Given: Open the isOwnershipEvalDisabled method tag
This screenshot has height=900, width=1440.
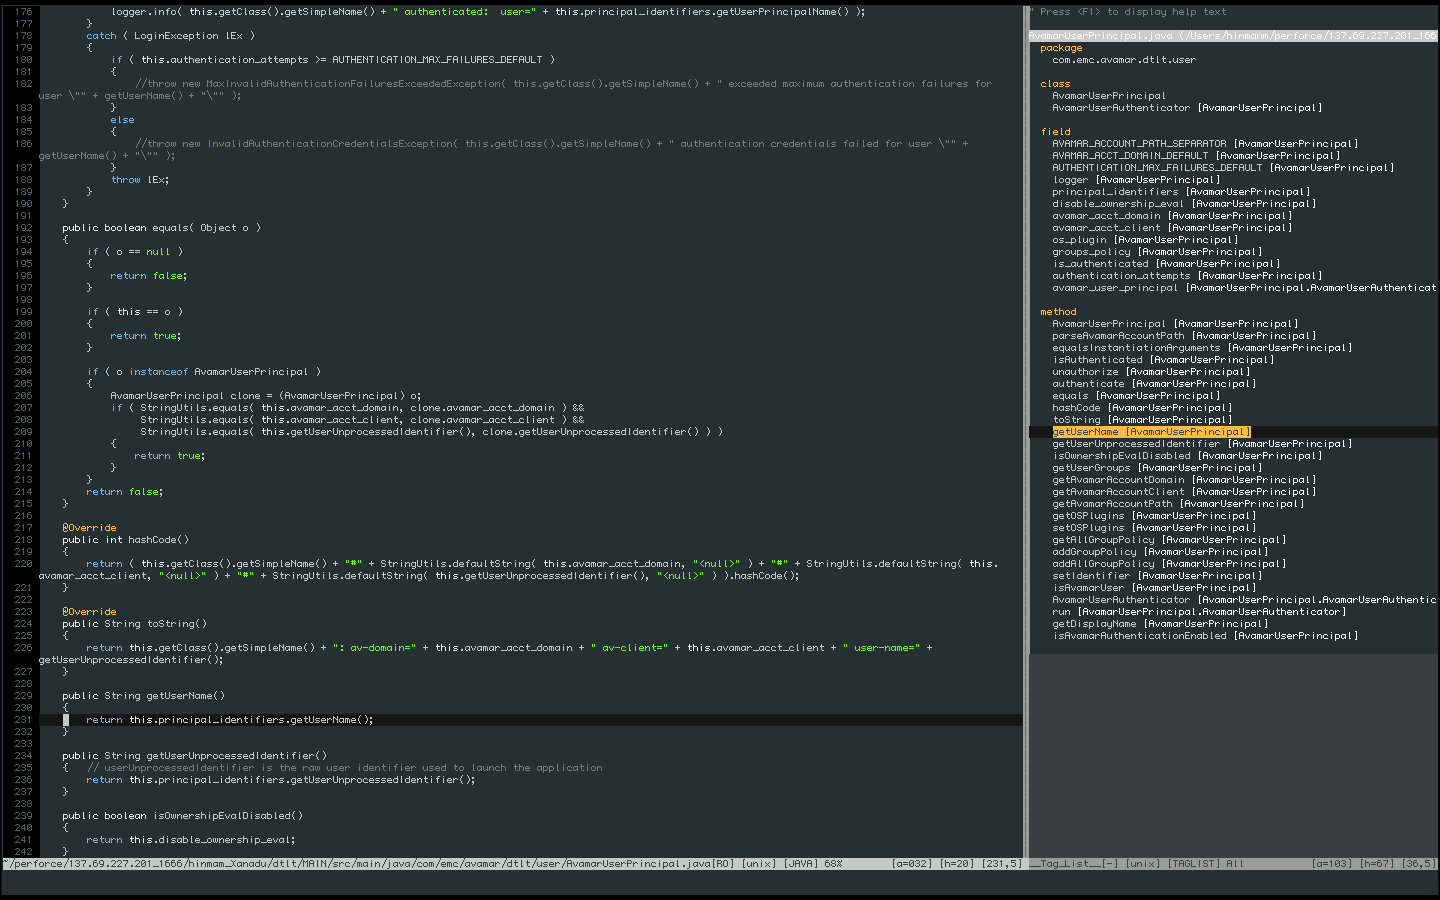Looking at the screenshot, I should [1187, 456].
